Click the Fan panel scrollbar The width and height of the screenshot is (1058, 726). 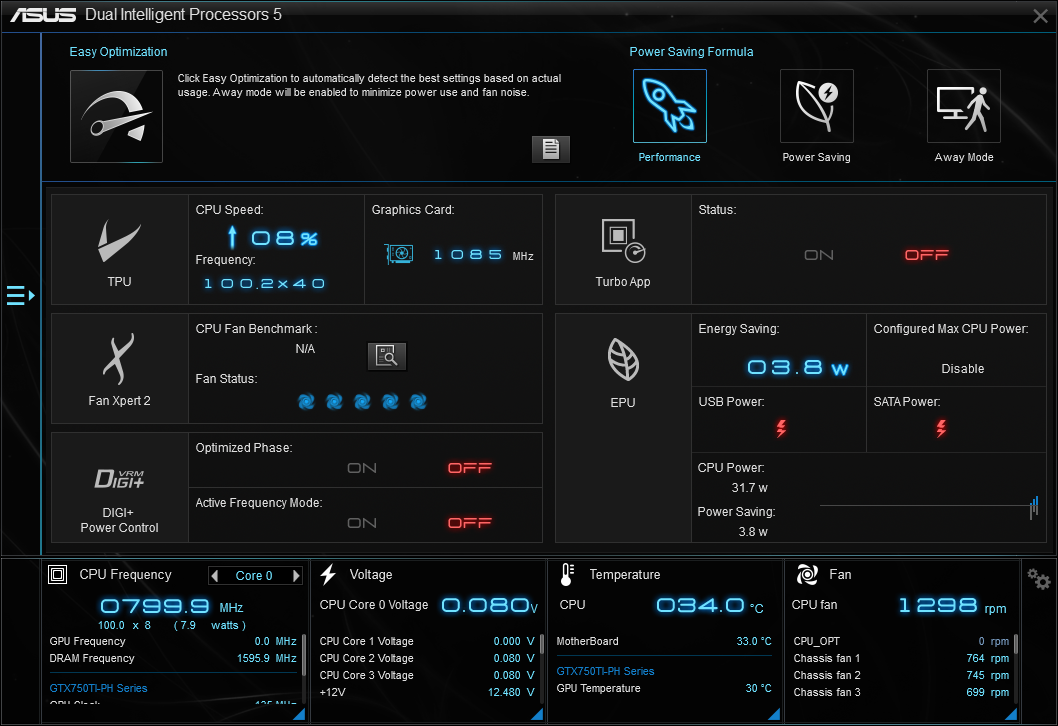(1015, 644)
